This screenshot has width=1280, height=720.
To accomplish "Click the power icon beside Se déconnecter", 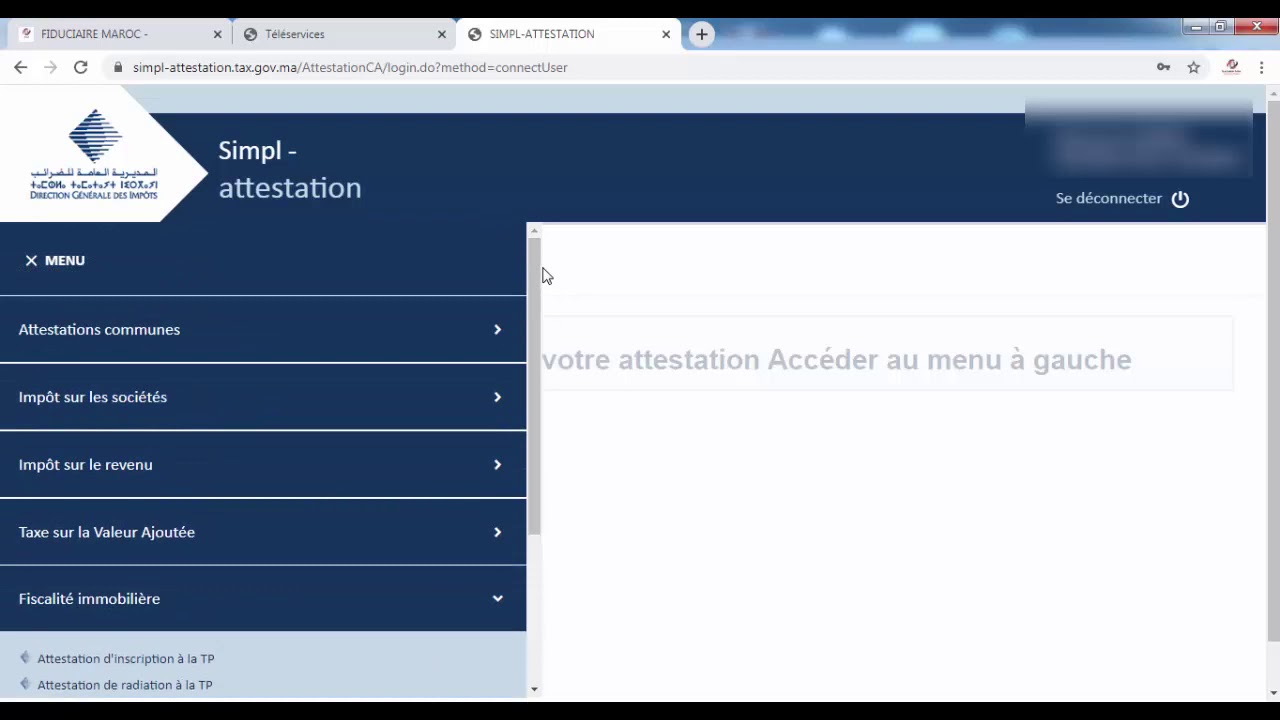I will [x=1180, y=199].
